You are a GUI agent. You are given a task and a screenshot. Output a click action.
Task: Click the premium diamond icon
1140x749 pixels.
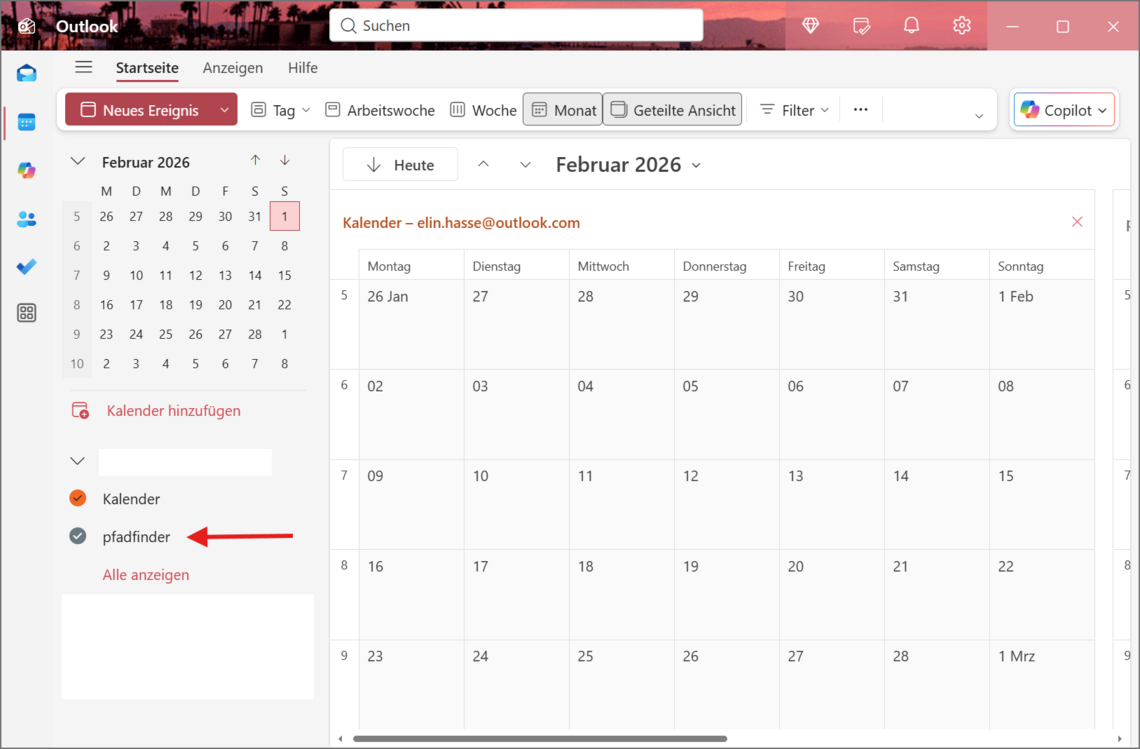pyautogui.click(x=811, y=26)
